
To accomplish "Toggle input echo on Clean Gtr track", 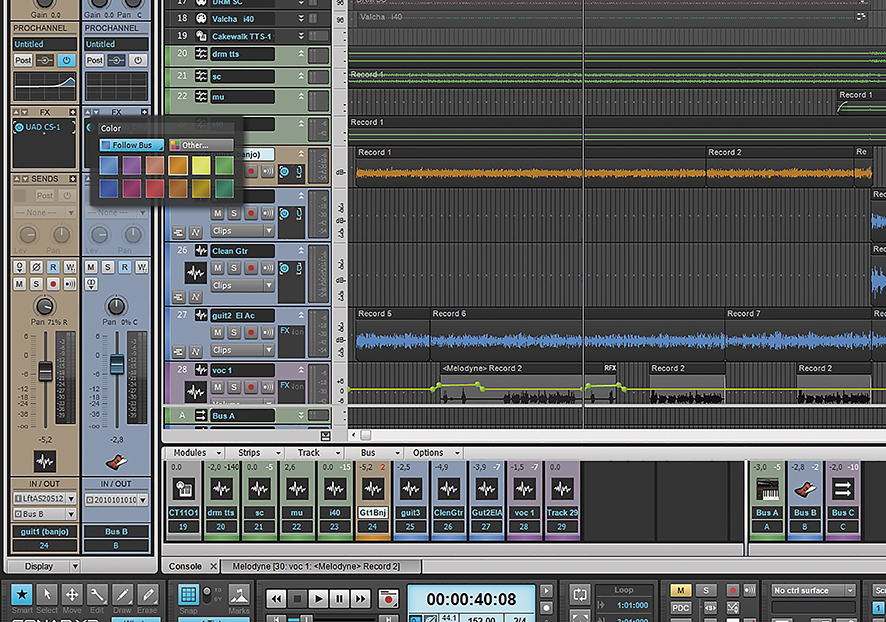I will tap(268, 268).
